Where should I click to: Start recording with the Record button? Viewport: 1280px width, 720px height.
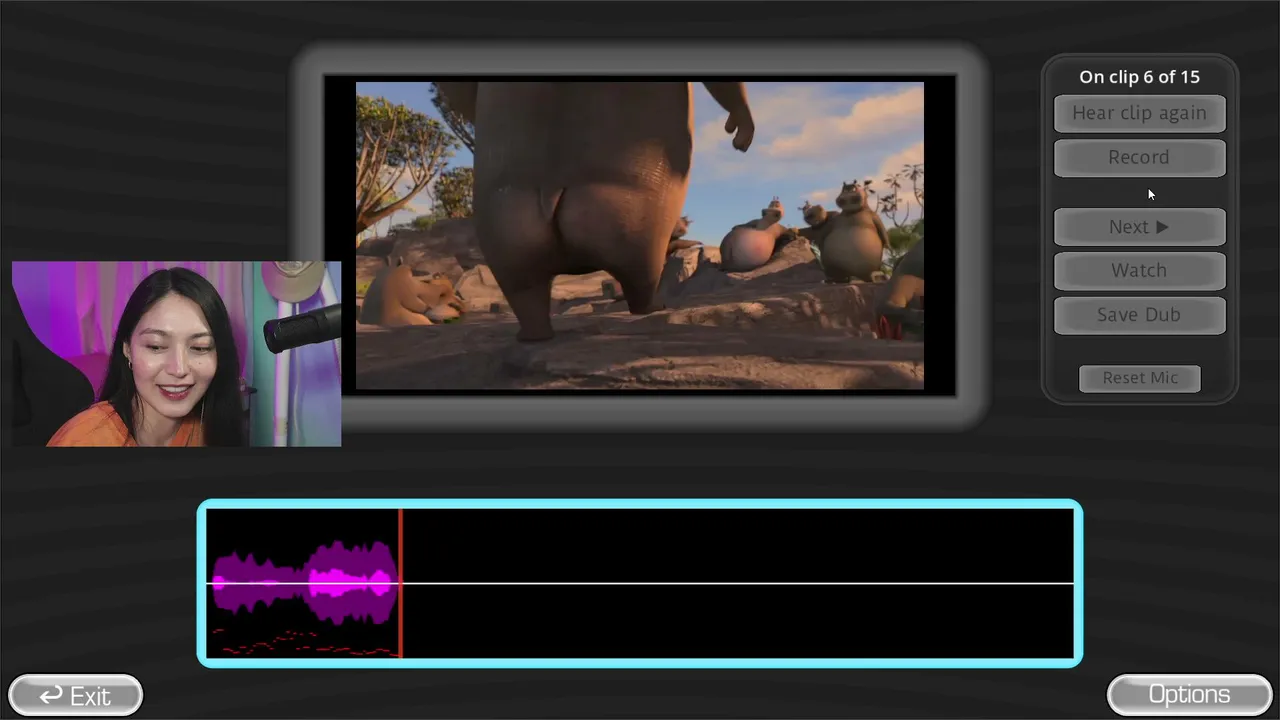pos(1139,157)
